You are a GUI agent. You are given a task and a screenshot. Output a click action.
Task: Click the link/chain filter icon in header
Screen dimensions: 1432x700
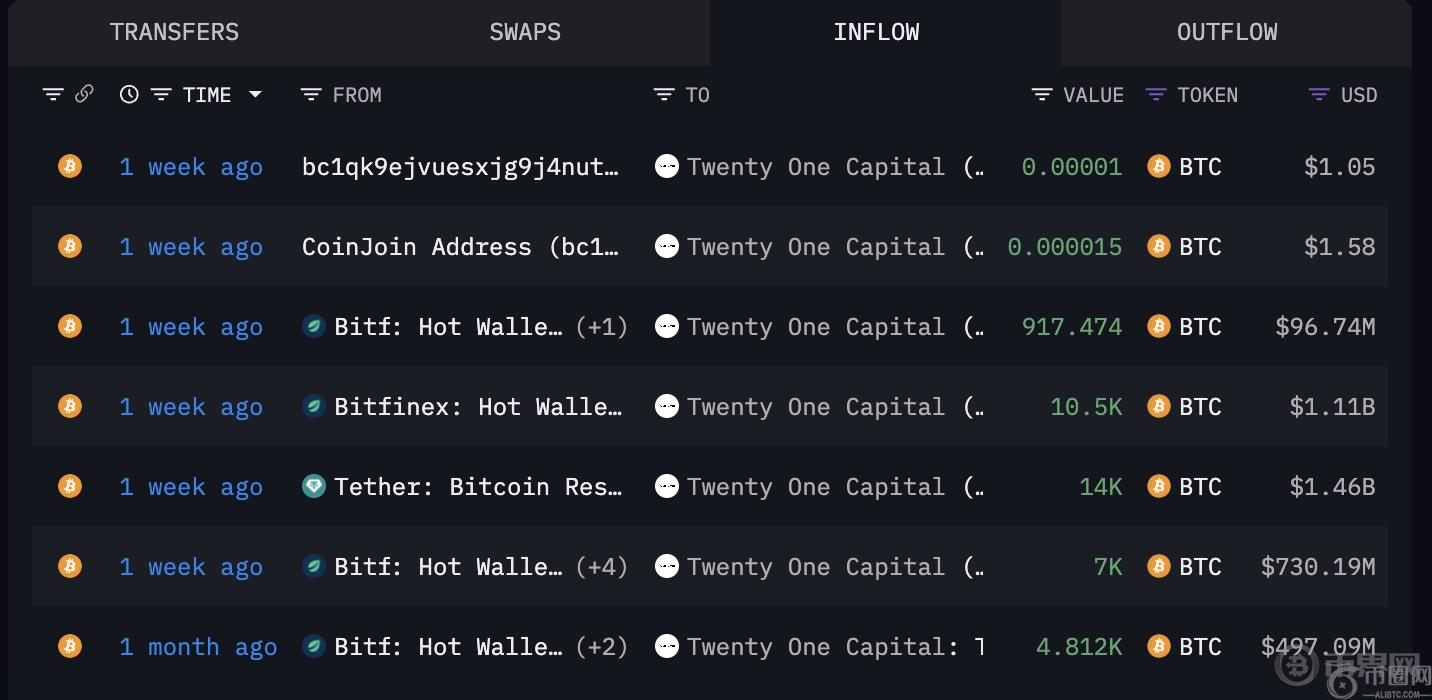(x=84, y=94)
